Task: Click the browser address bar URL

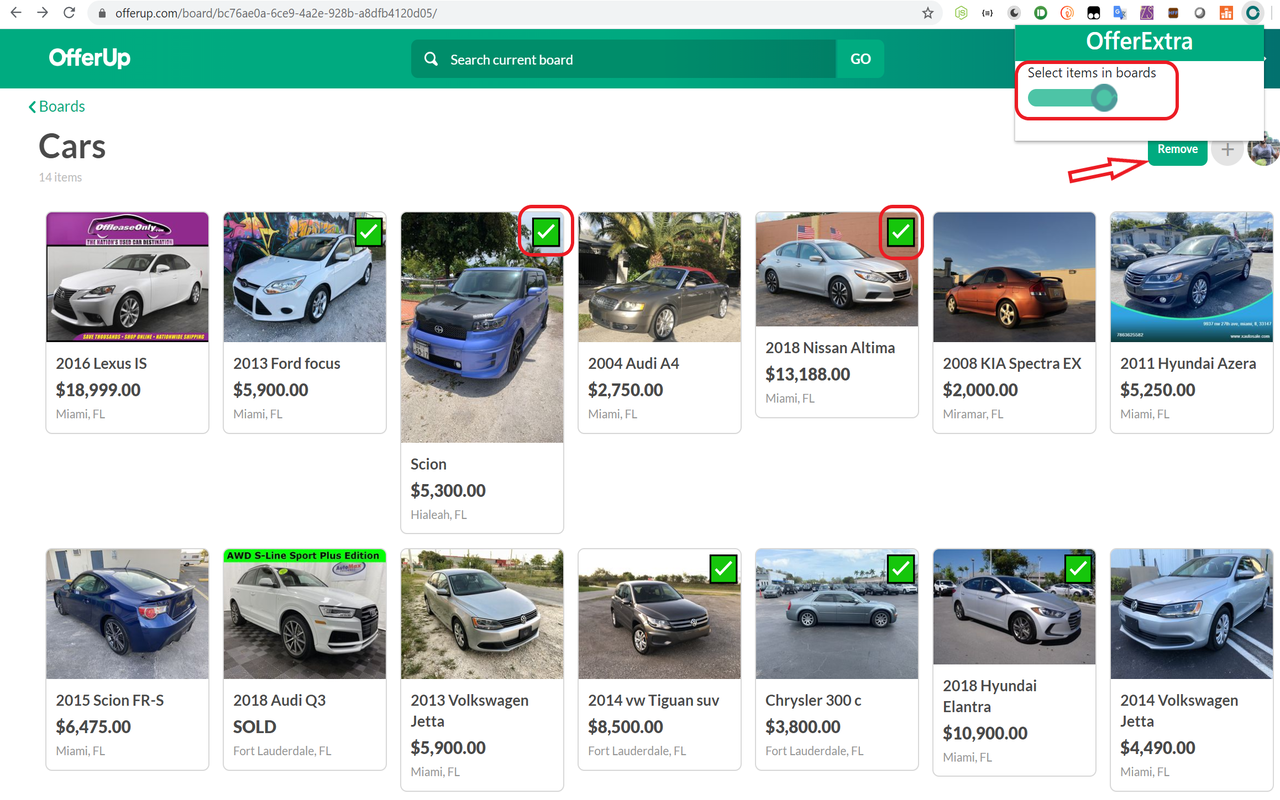Action: (276, 13)
